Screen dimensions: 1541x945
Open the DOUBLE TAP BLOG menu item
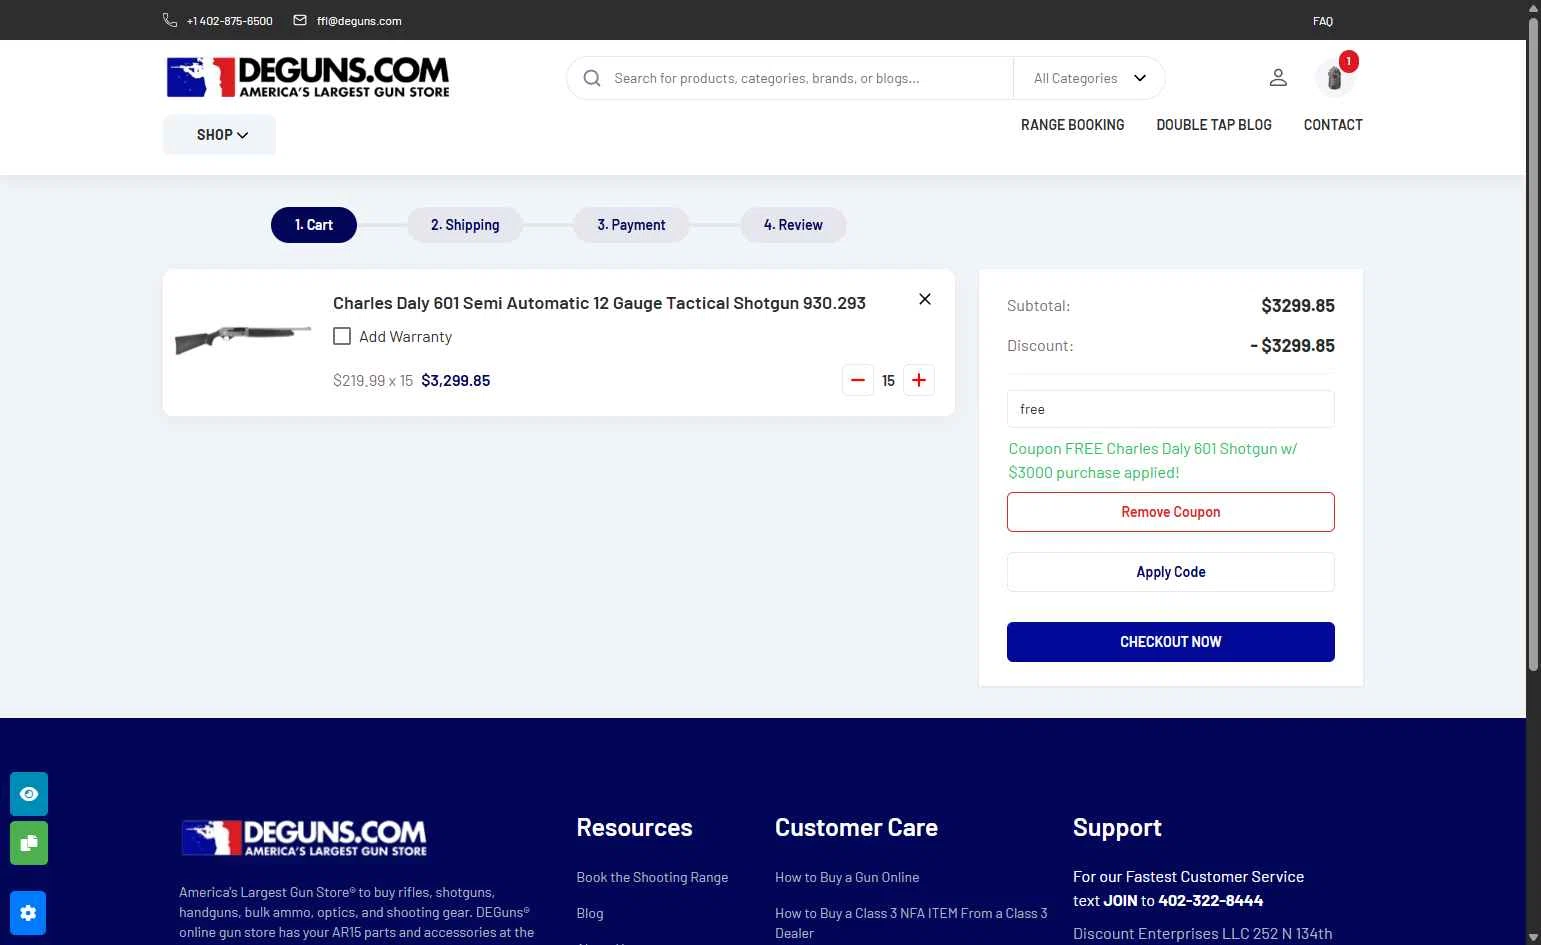(x=1214, y=125)
